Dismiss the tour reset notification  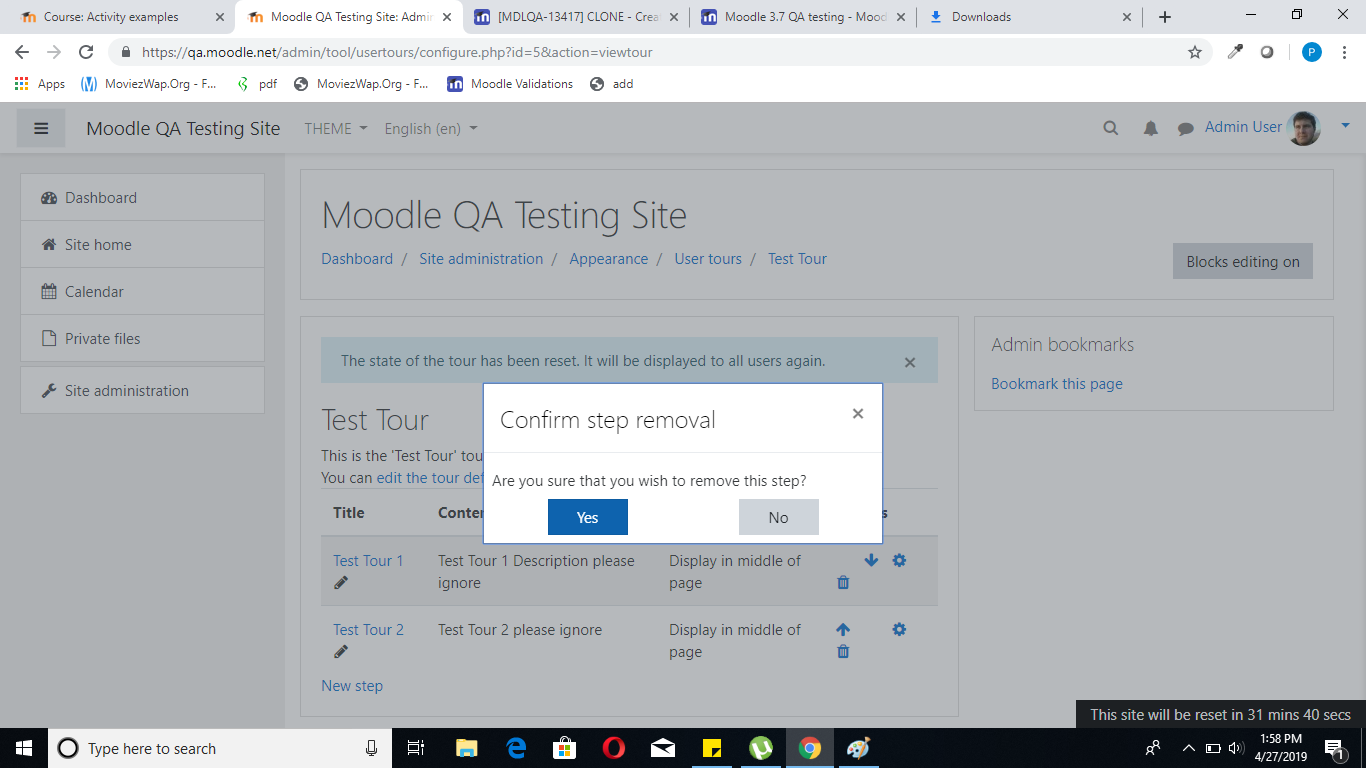point(910,362)
